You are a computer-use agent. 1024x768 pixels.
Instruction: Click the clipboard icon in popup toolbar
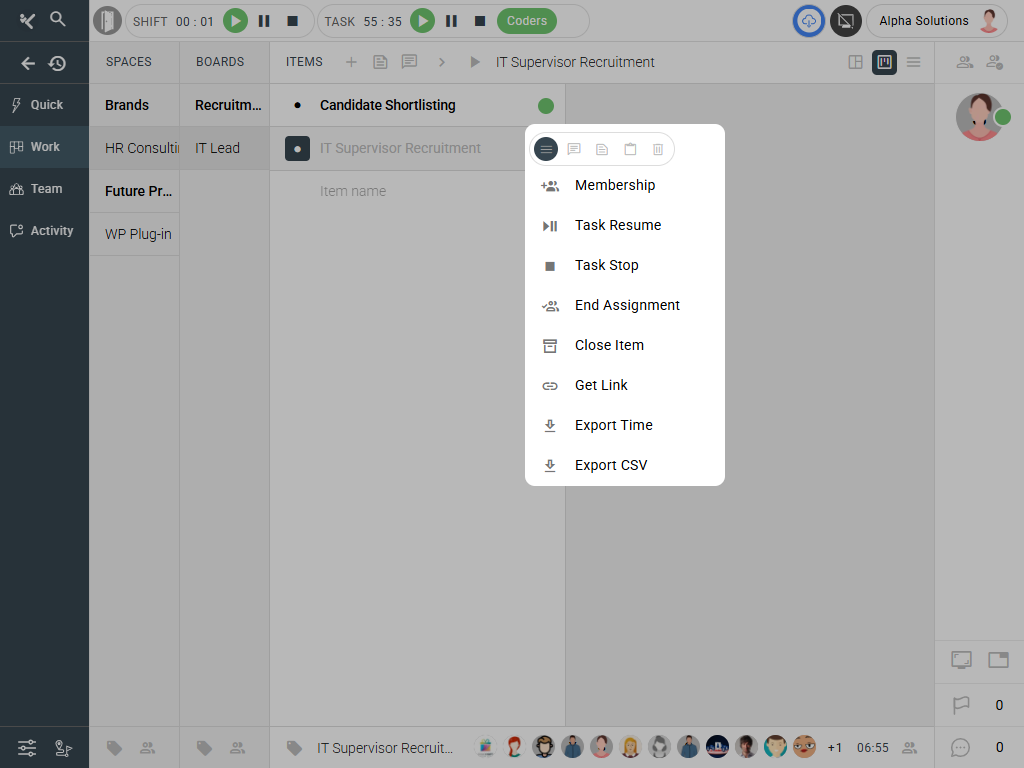(x=630, y=149)
